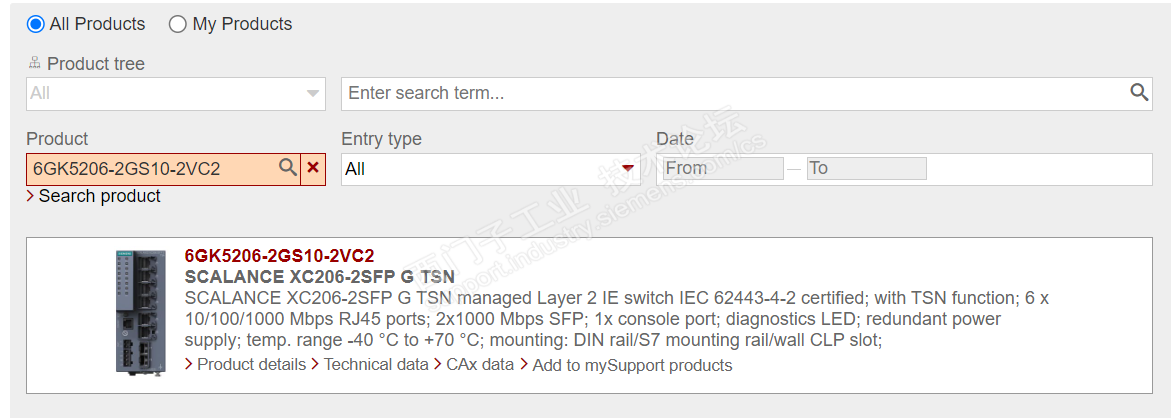Open the Product details link
1171x418 pixels.
(251, 365)
